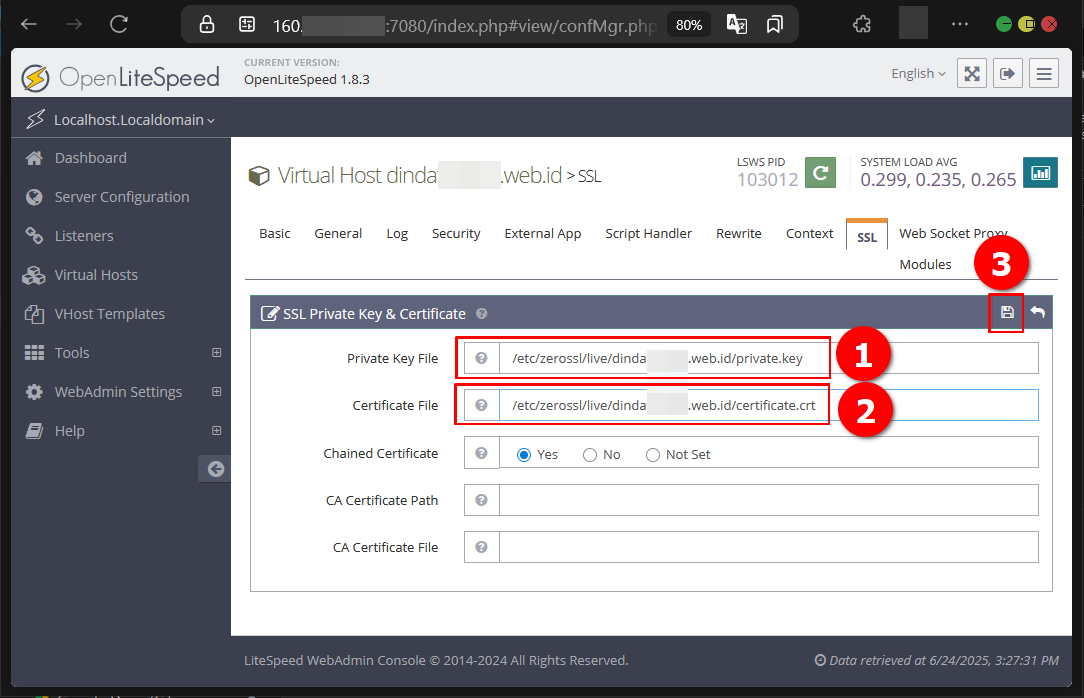Switch to the Log tab
1084x698 pixels.
tap(397, 234)
